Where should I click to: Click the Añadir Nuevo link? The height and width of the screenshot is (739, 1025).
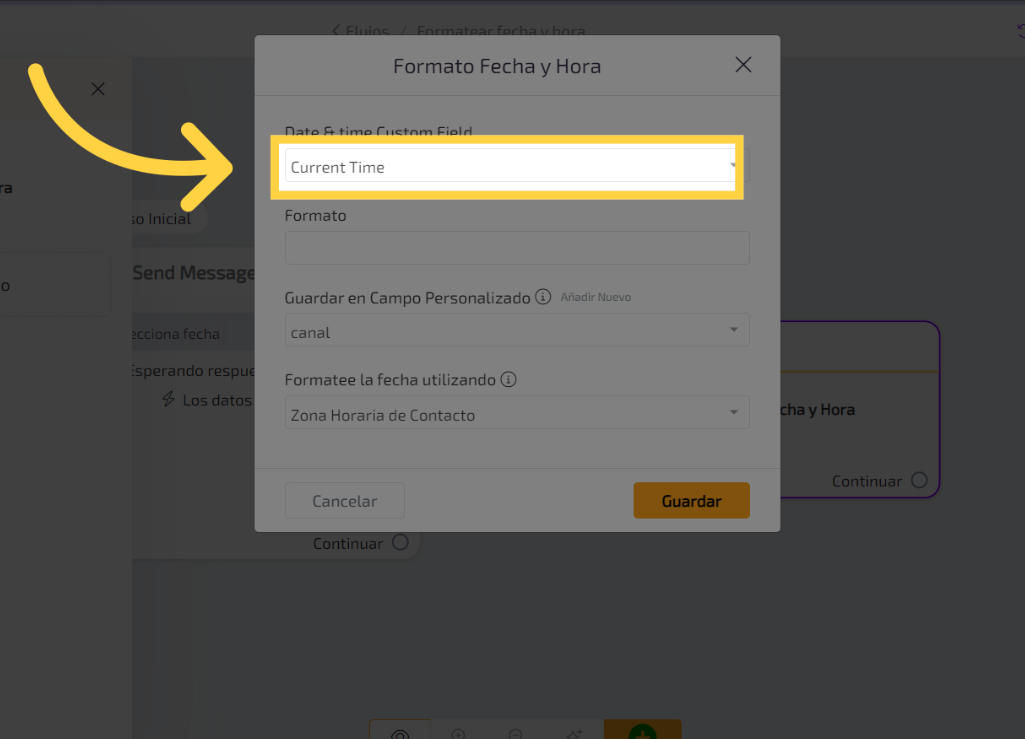click(596, 297)
